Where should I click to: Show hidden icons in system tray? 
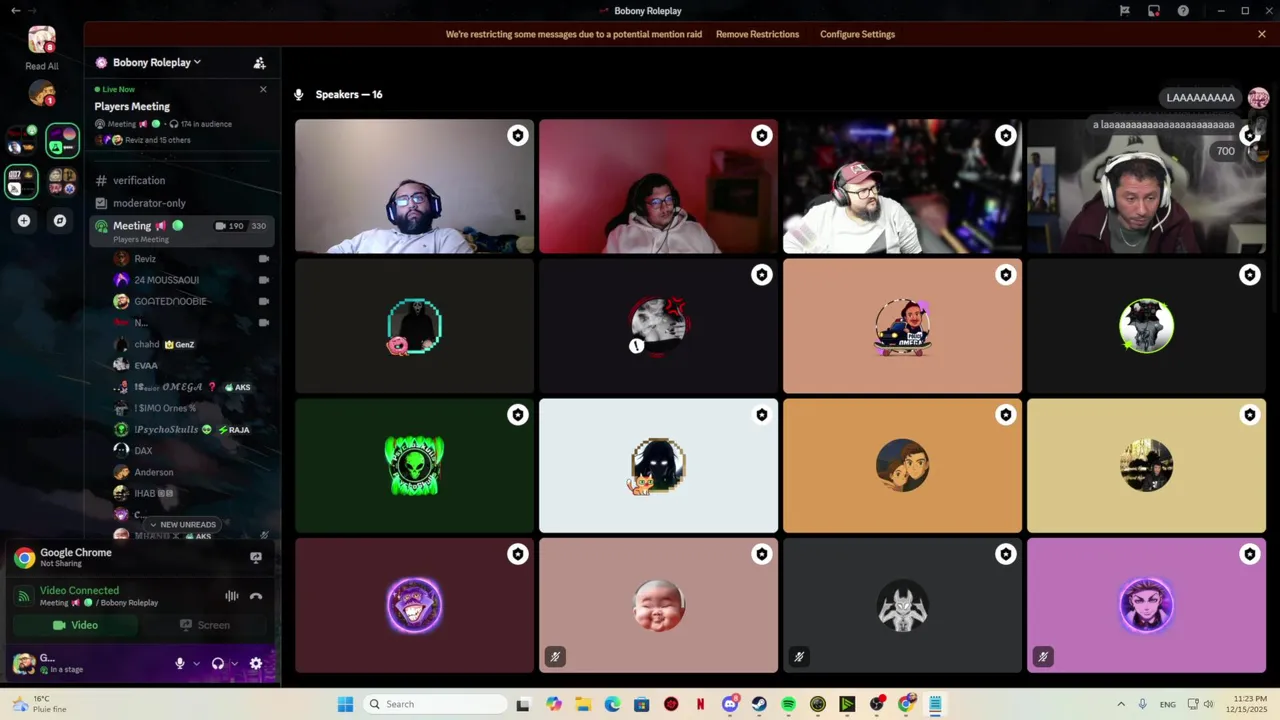tap(1120, 704)
